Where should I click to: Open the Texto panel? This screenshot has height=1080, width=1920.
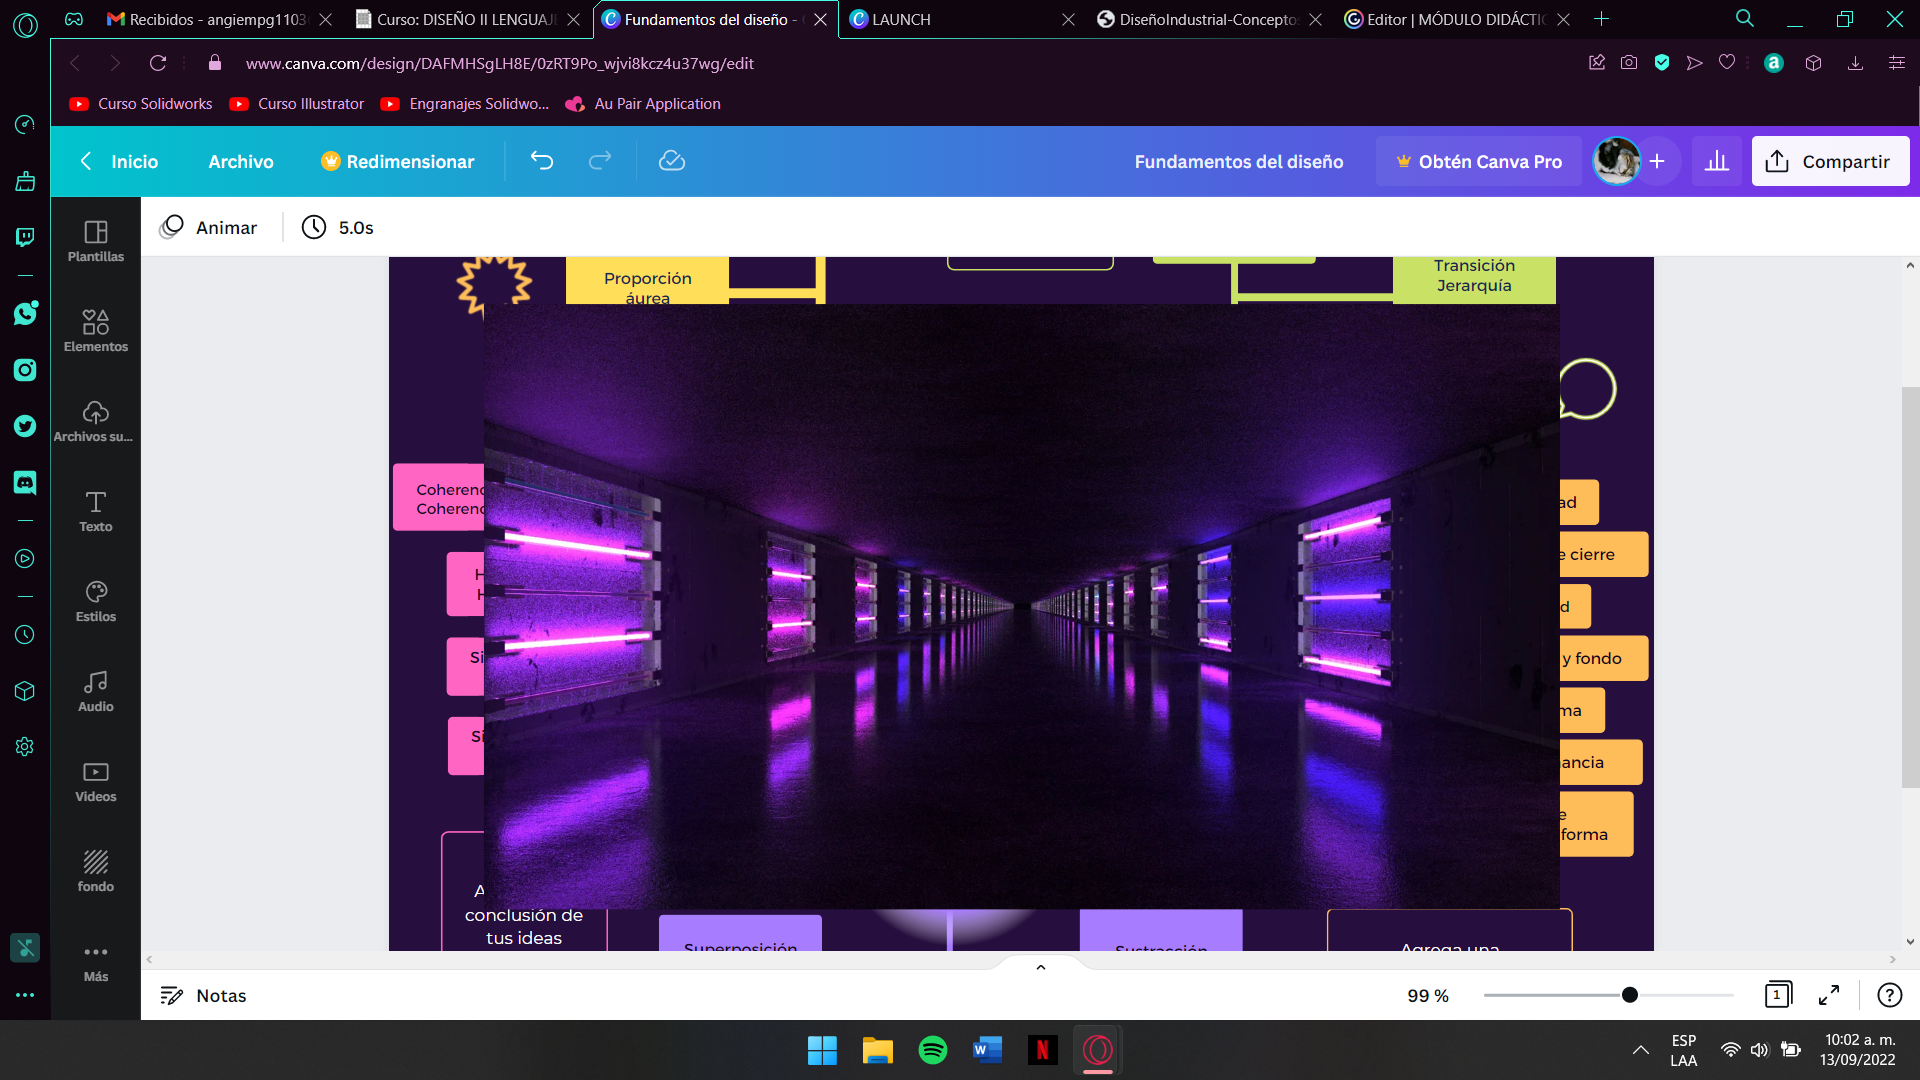(x=95, y=510)
